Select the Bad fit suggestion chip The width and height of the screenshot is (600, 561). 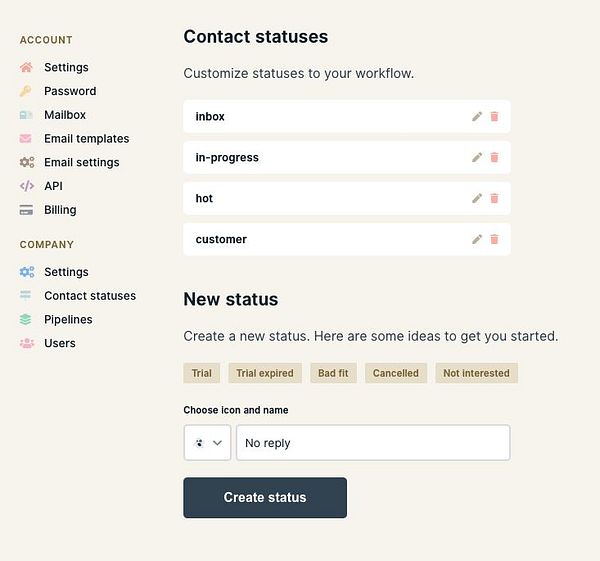click(x=333, y=373)
